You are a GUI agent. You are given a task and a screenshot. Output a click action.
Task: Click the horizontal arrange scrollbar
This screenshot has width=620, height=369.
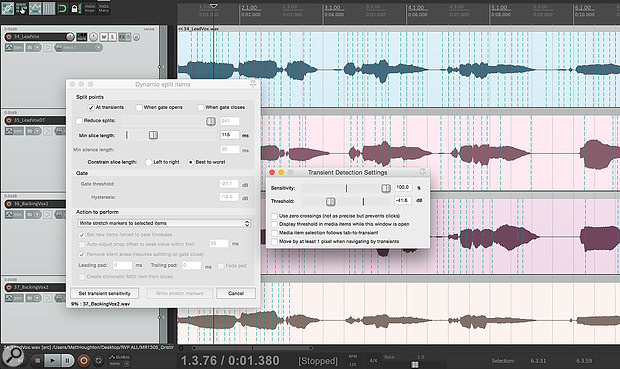click(x=252, y=348)
